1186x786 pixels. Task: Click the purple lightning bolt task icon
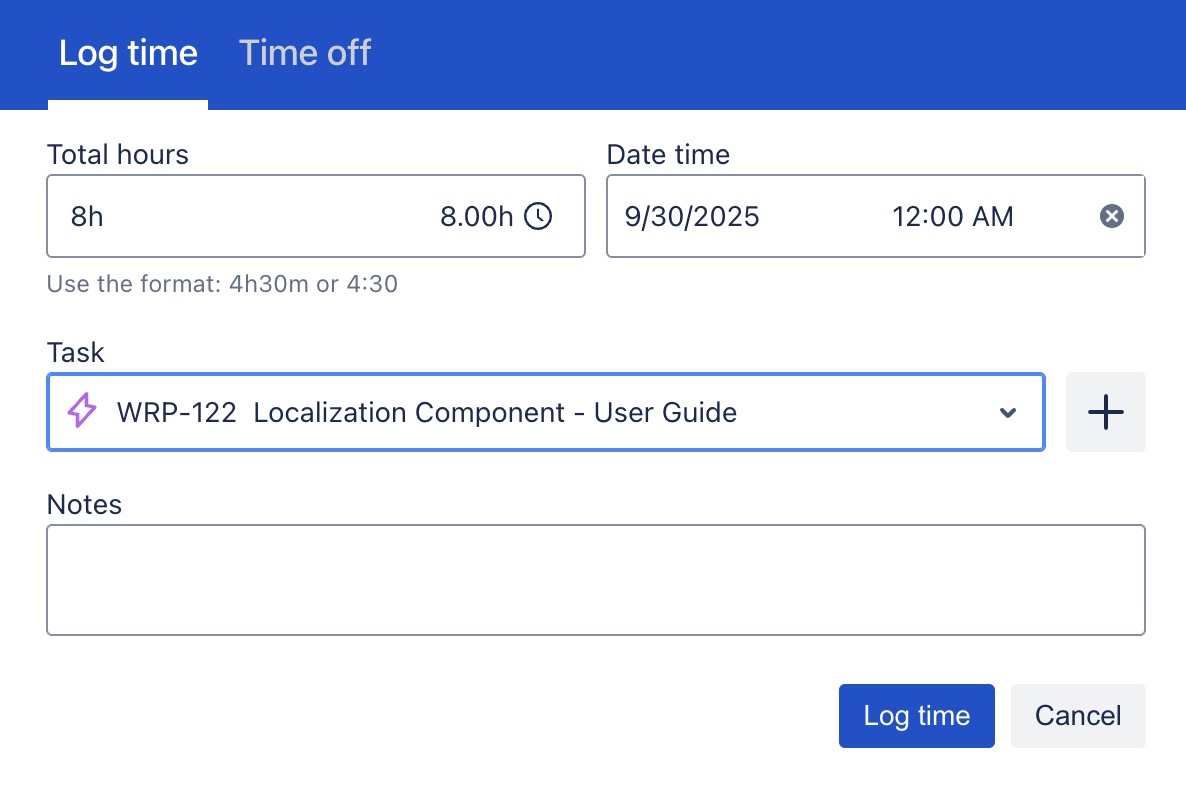coord(81,412)
